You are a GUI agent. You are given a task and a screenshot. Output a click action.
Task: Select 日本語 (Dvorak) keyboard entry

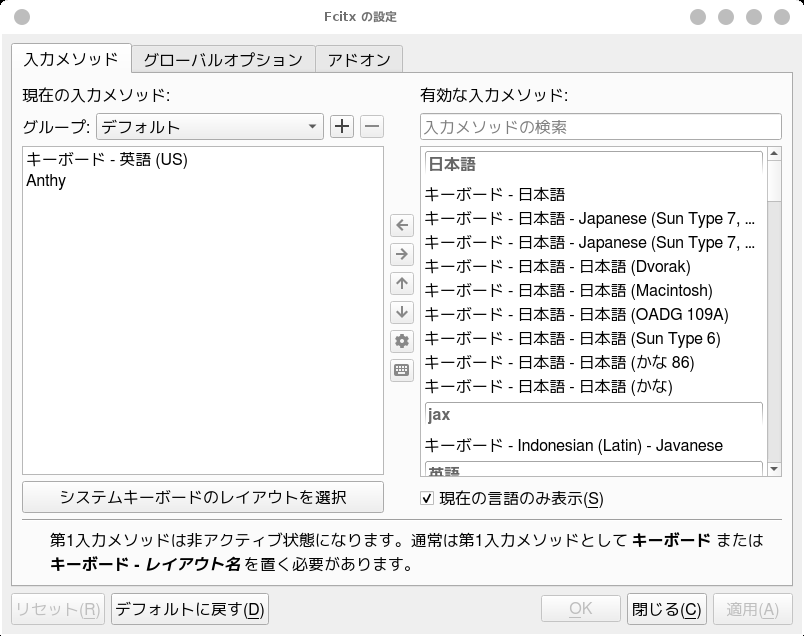coord(594,267)
